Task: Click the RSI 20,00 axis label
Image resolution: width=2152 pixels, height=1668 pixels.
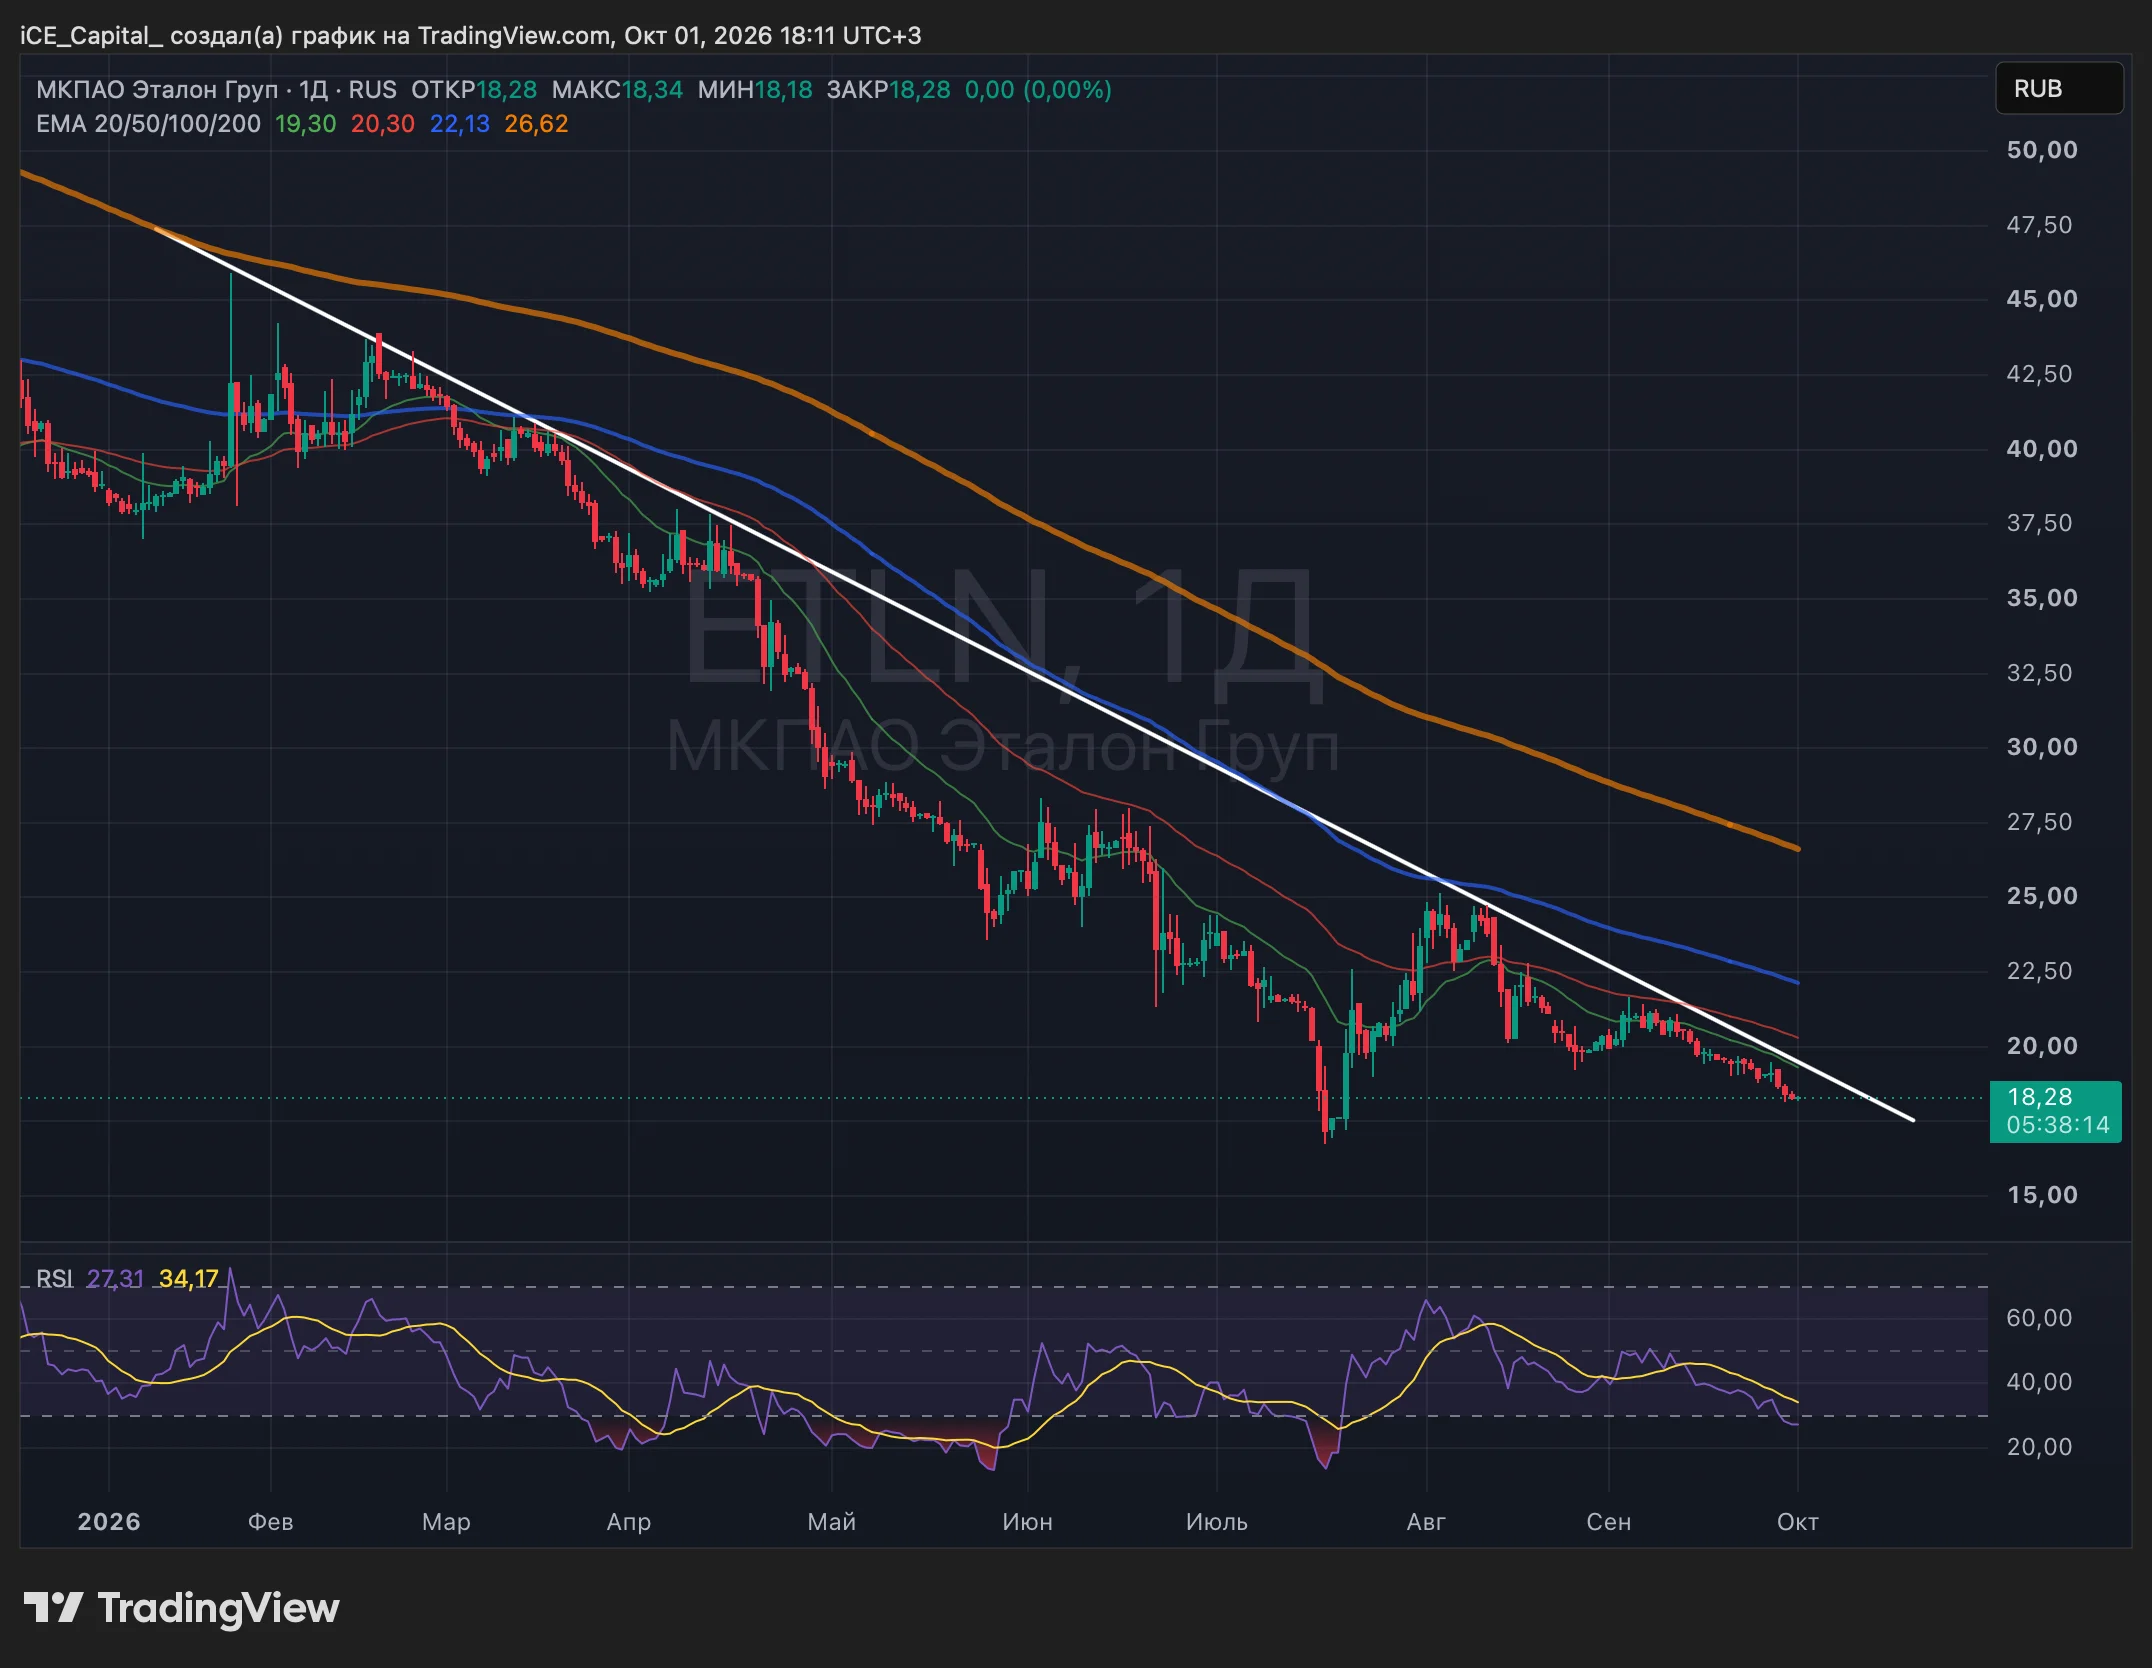Action: coord(2040,1447)
